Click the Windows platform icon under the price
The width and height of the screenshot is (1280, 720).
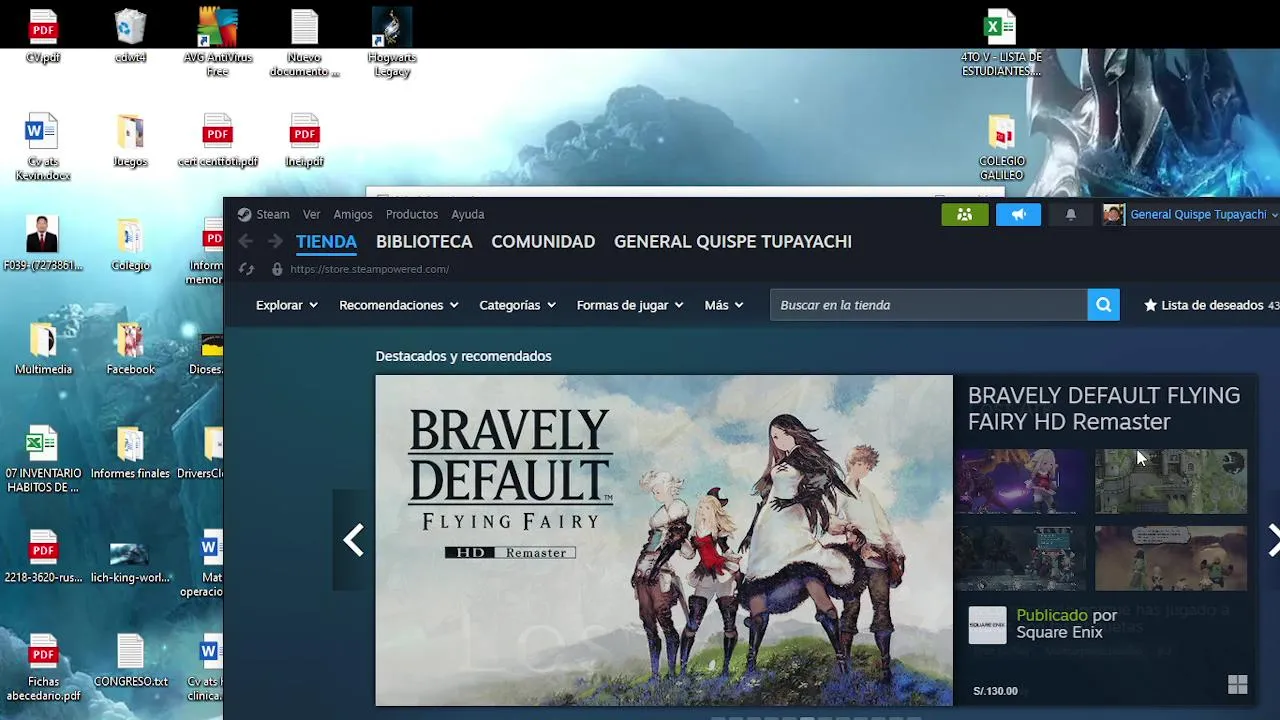coord(1237,684)
